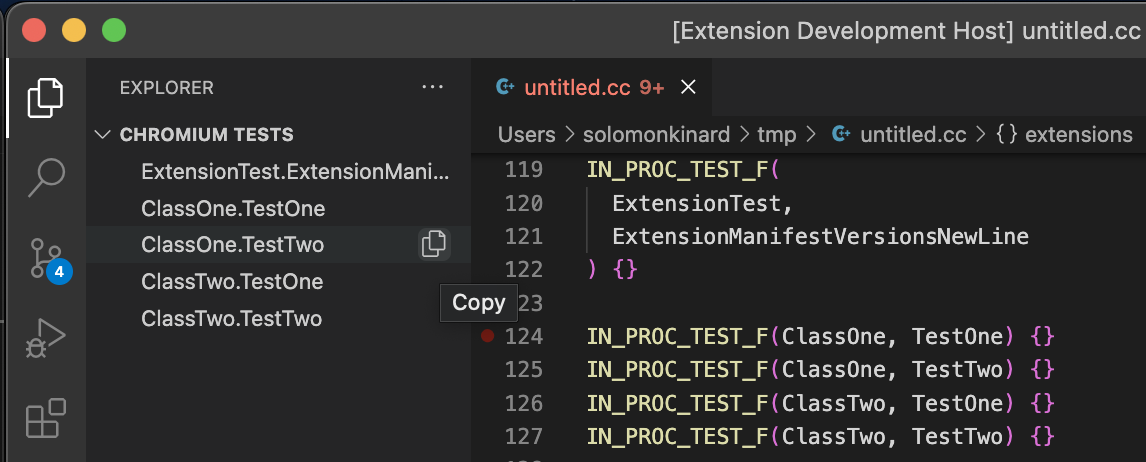The height and width of the screenshot is (462, 1146).
Task: Open the Run and Debug view
Action: (45, 339)
